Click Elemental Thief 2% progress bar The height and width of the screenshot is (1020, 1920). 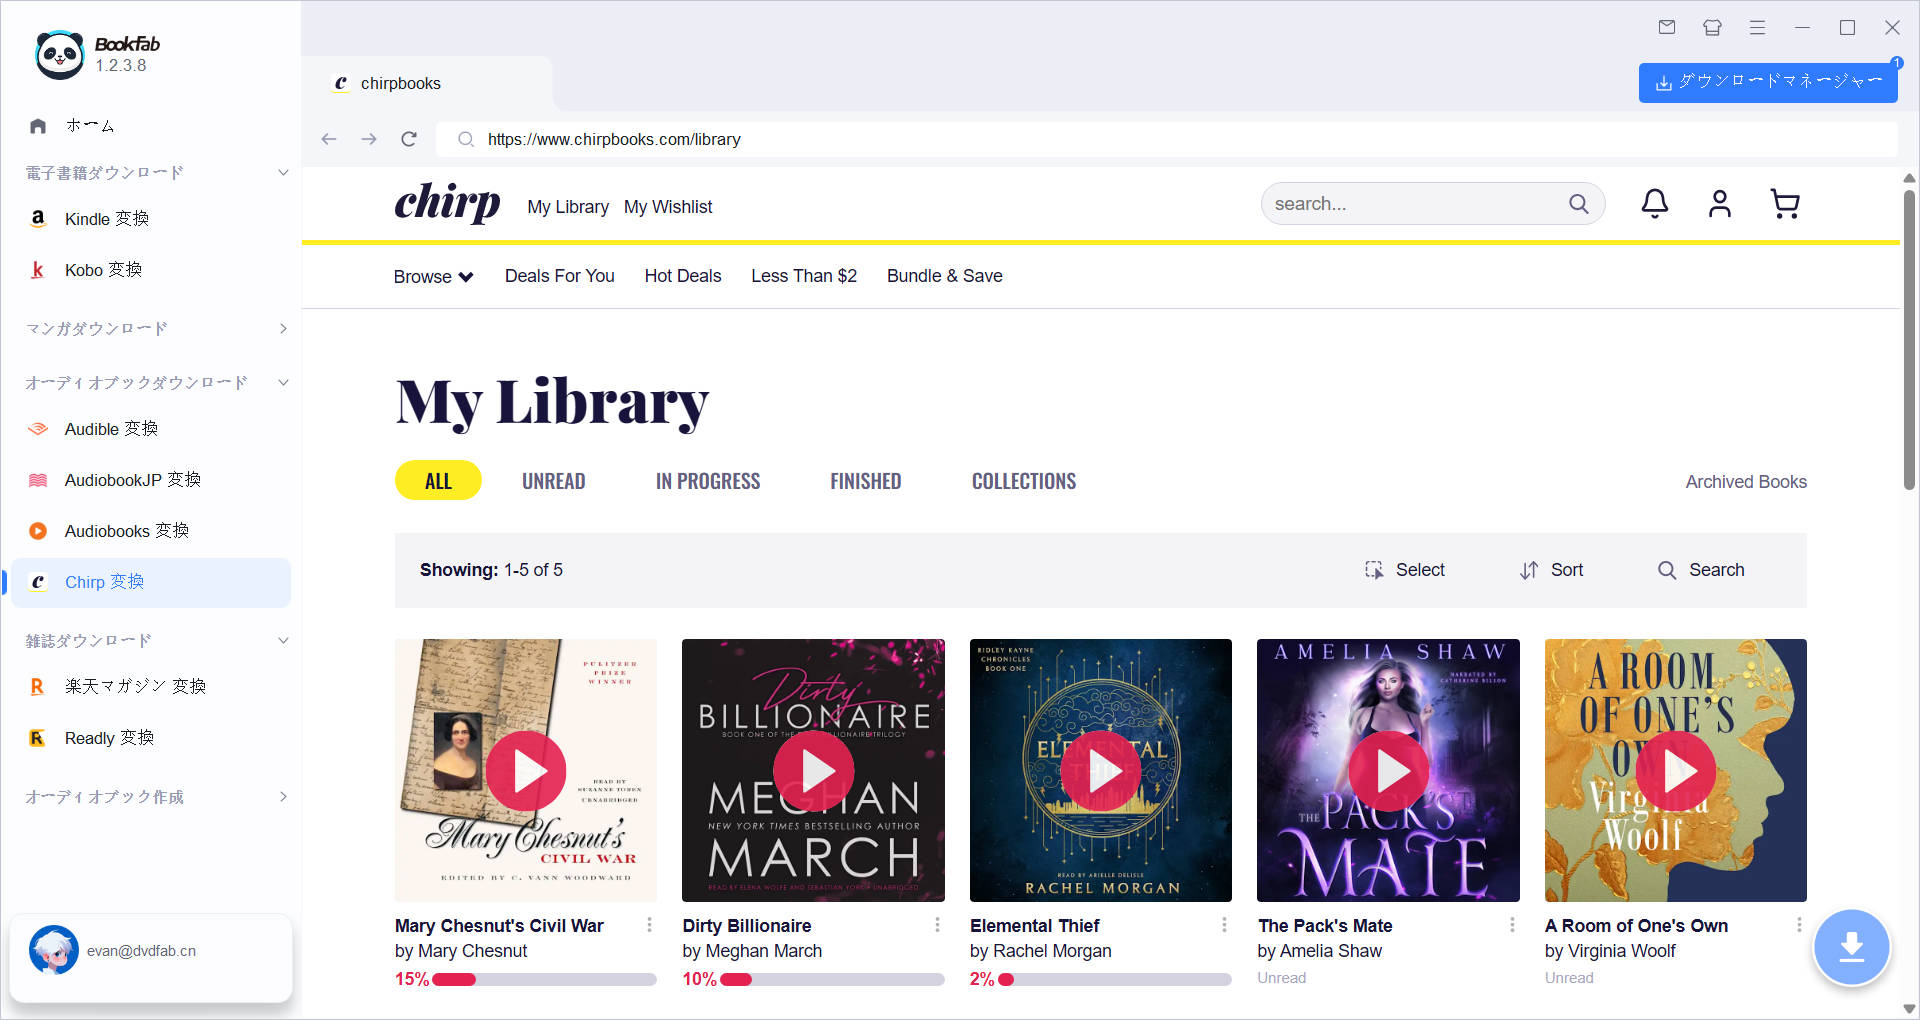pos(1114,980)
